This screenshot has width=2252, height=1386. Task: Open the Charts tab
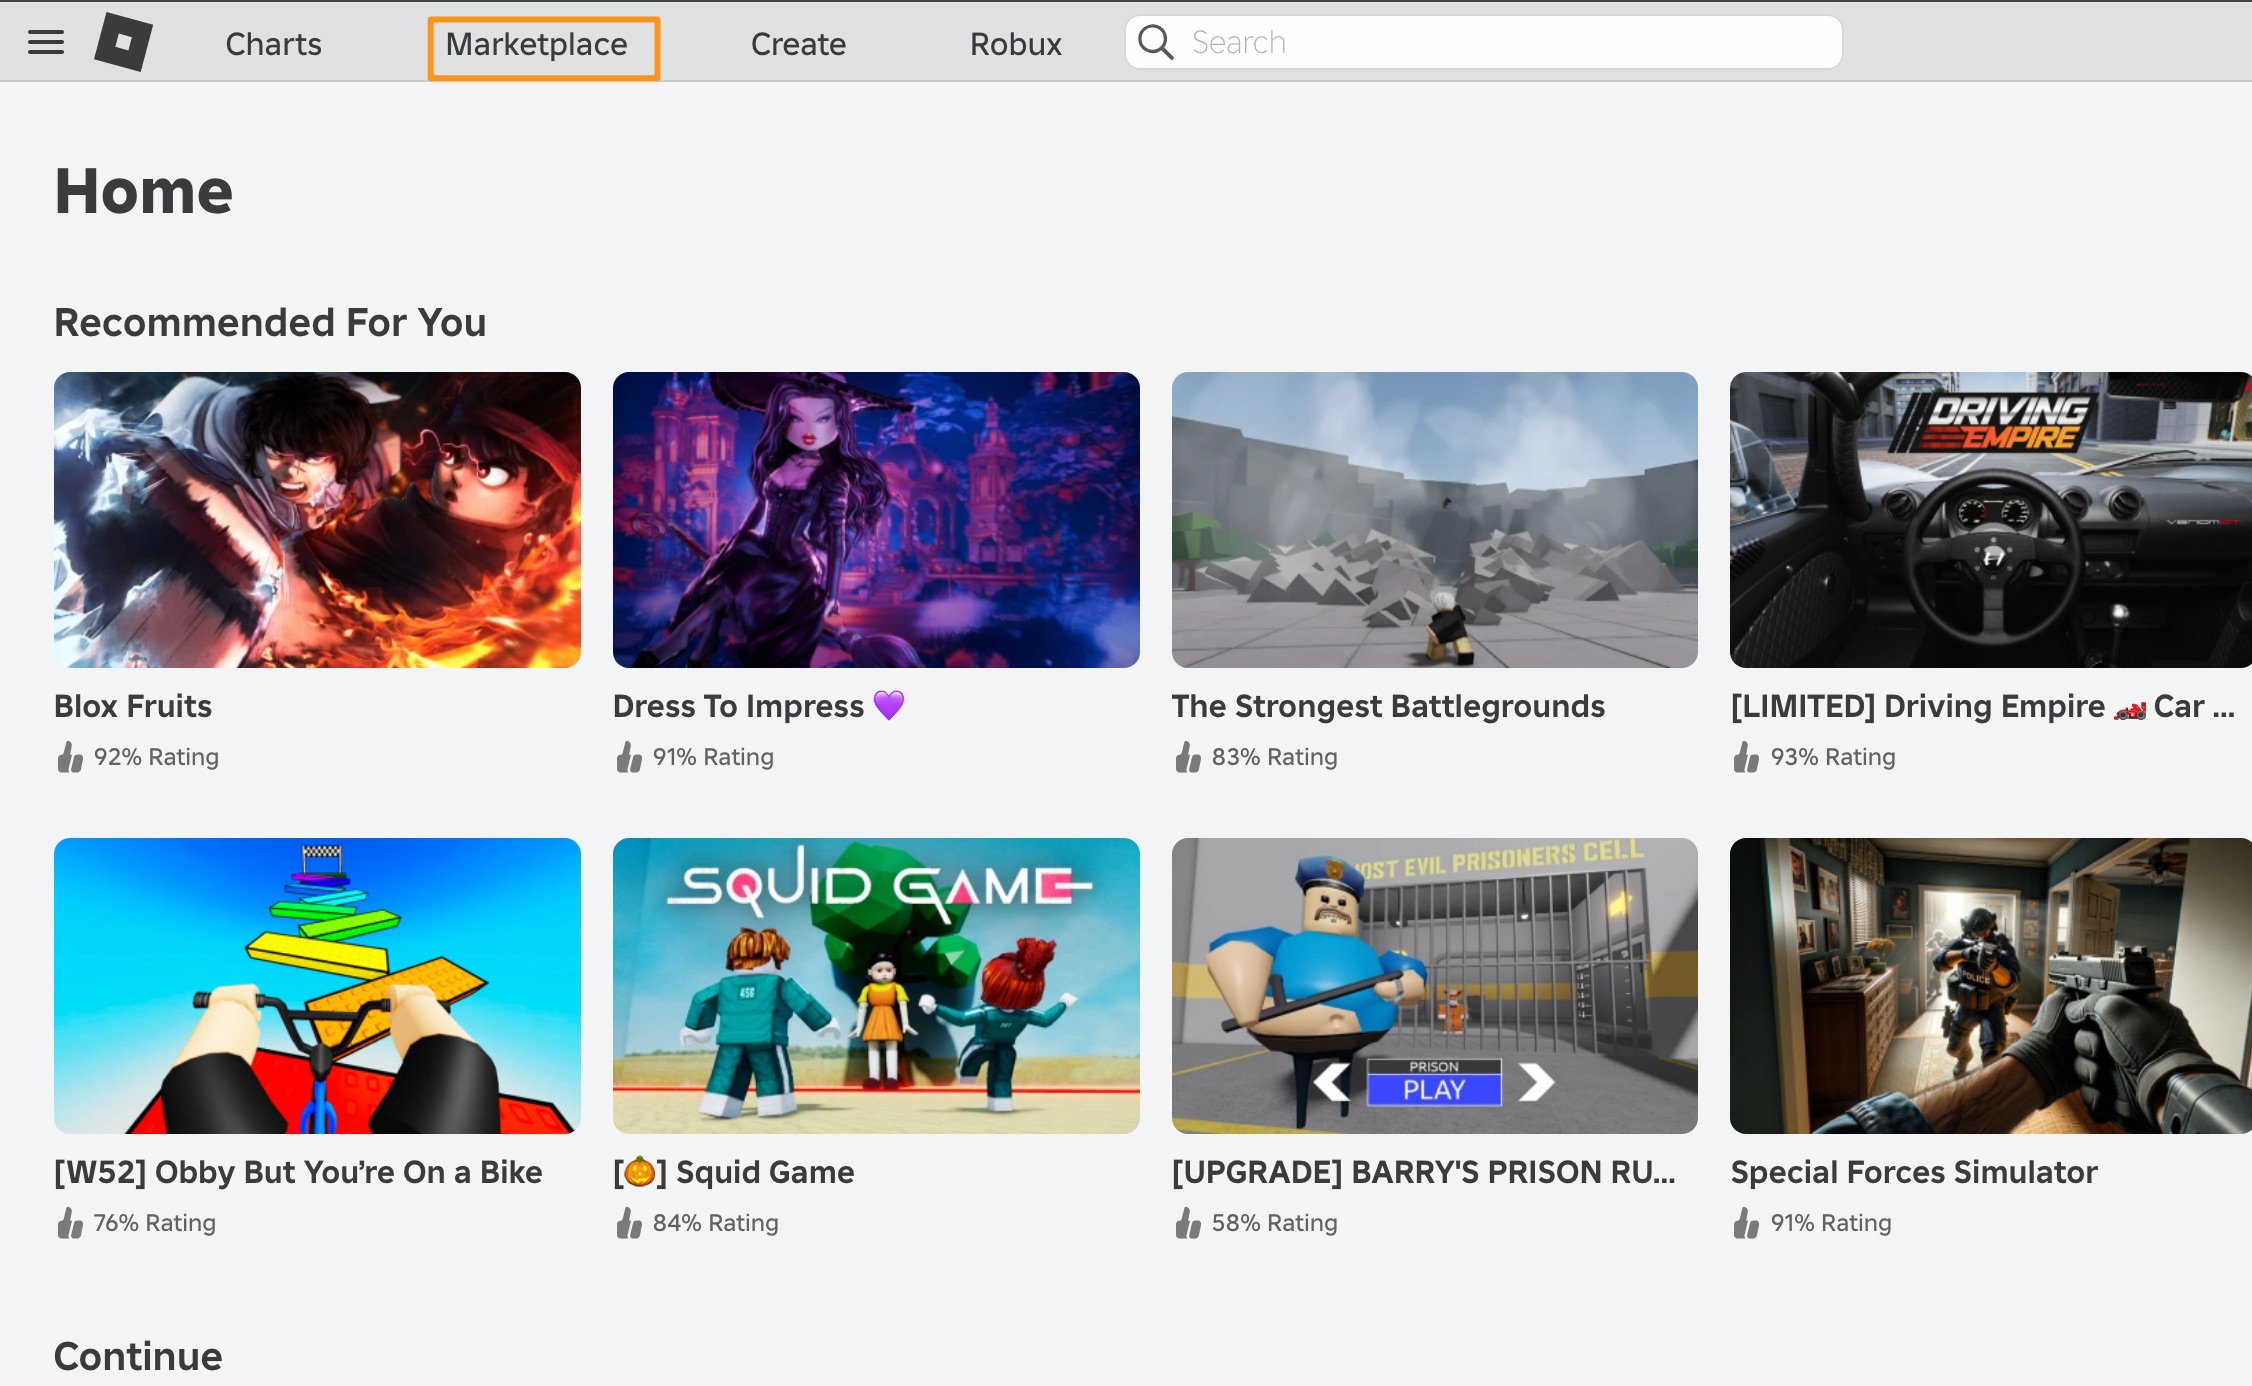(x=273, y=44)
